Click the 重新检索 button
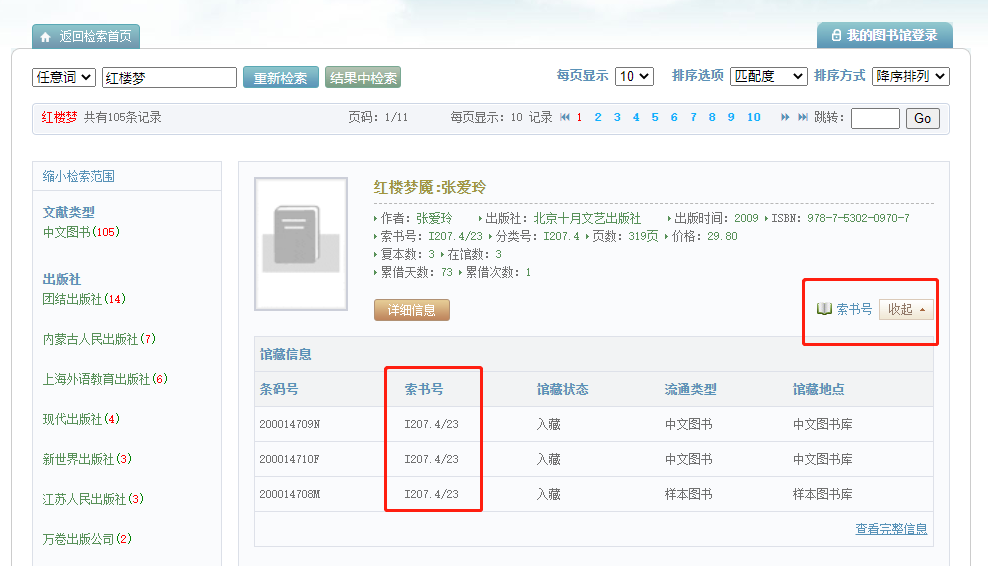This screenshot has height=566, width=988. click(x=280, y=78)
